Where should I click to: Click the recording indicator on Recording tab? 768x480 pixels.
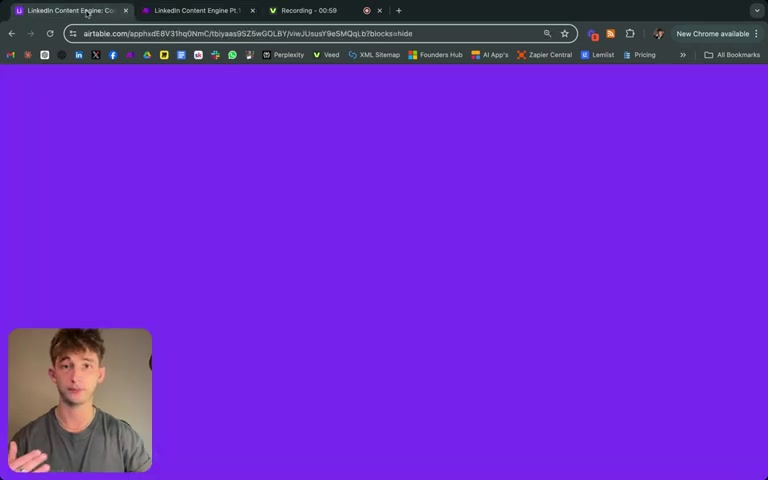[x=367, y=11]
